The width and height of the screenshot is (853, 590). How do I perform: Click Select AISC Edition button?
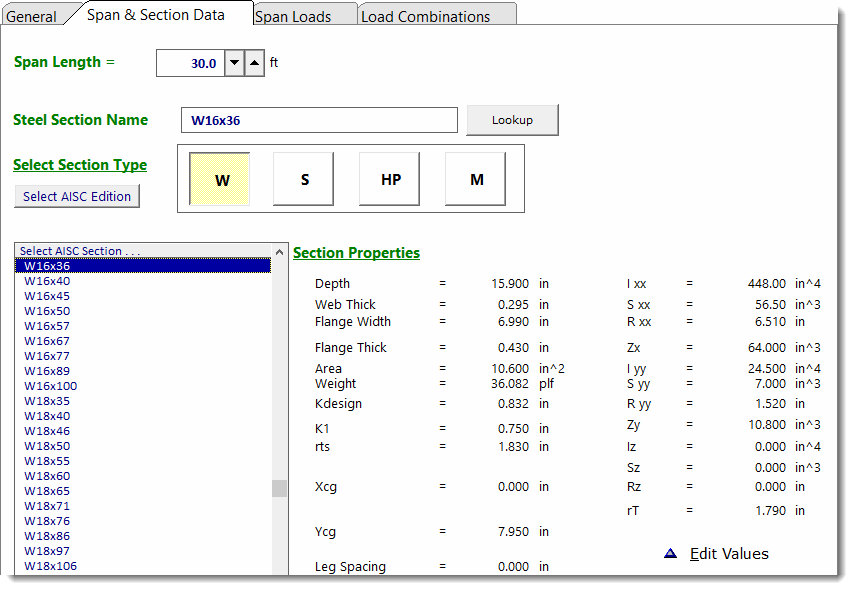click(77, 196)
